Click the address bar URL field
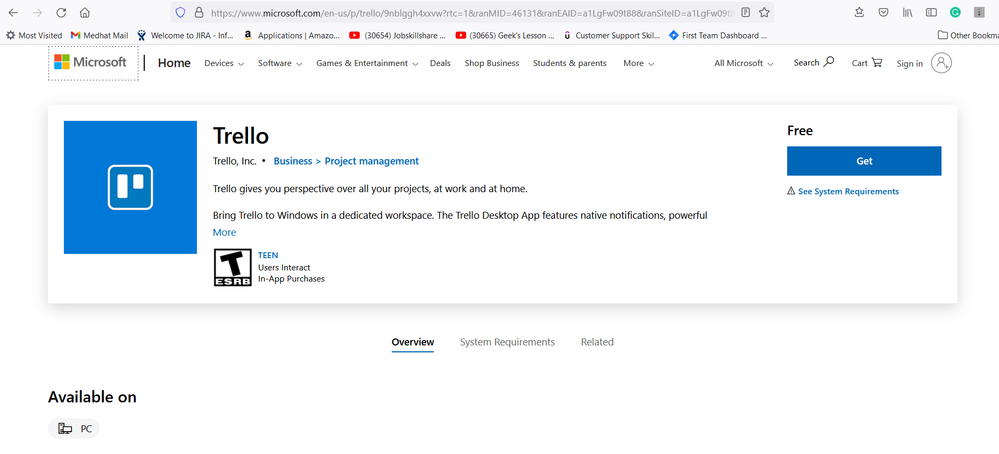Screen dimensions: 999x454 coord(471,12)
